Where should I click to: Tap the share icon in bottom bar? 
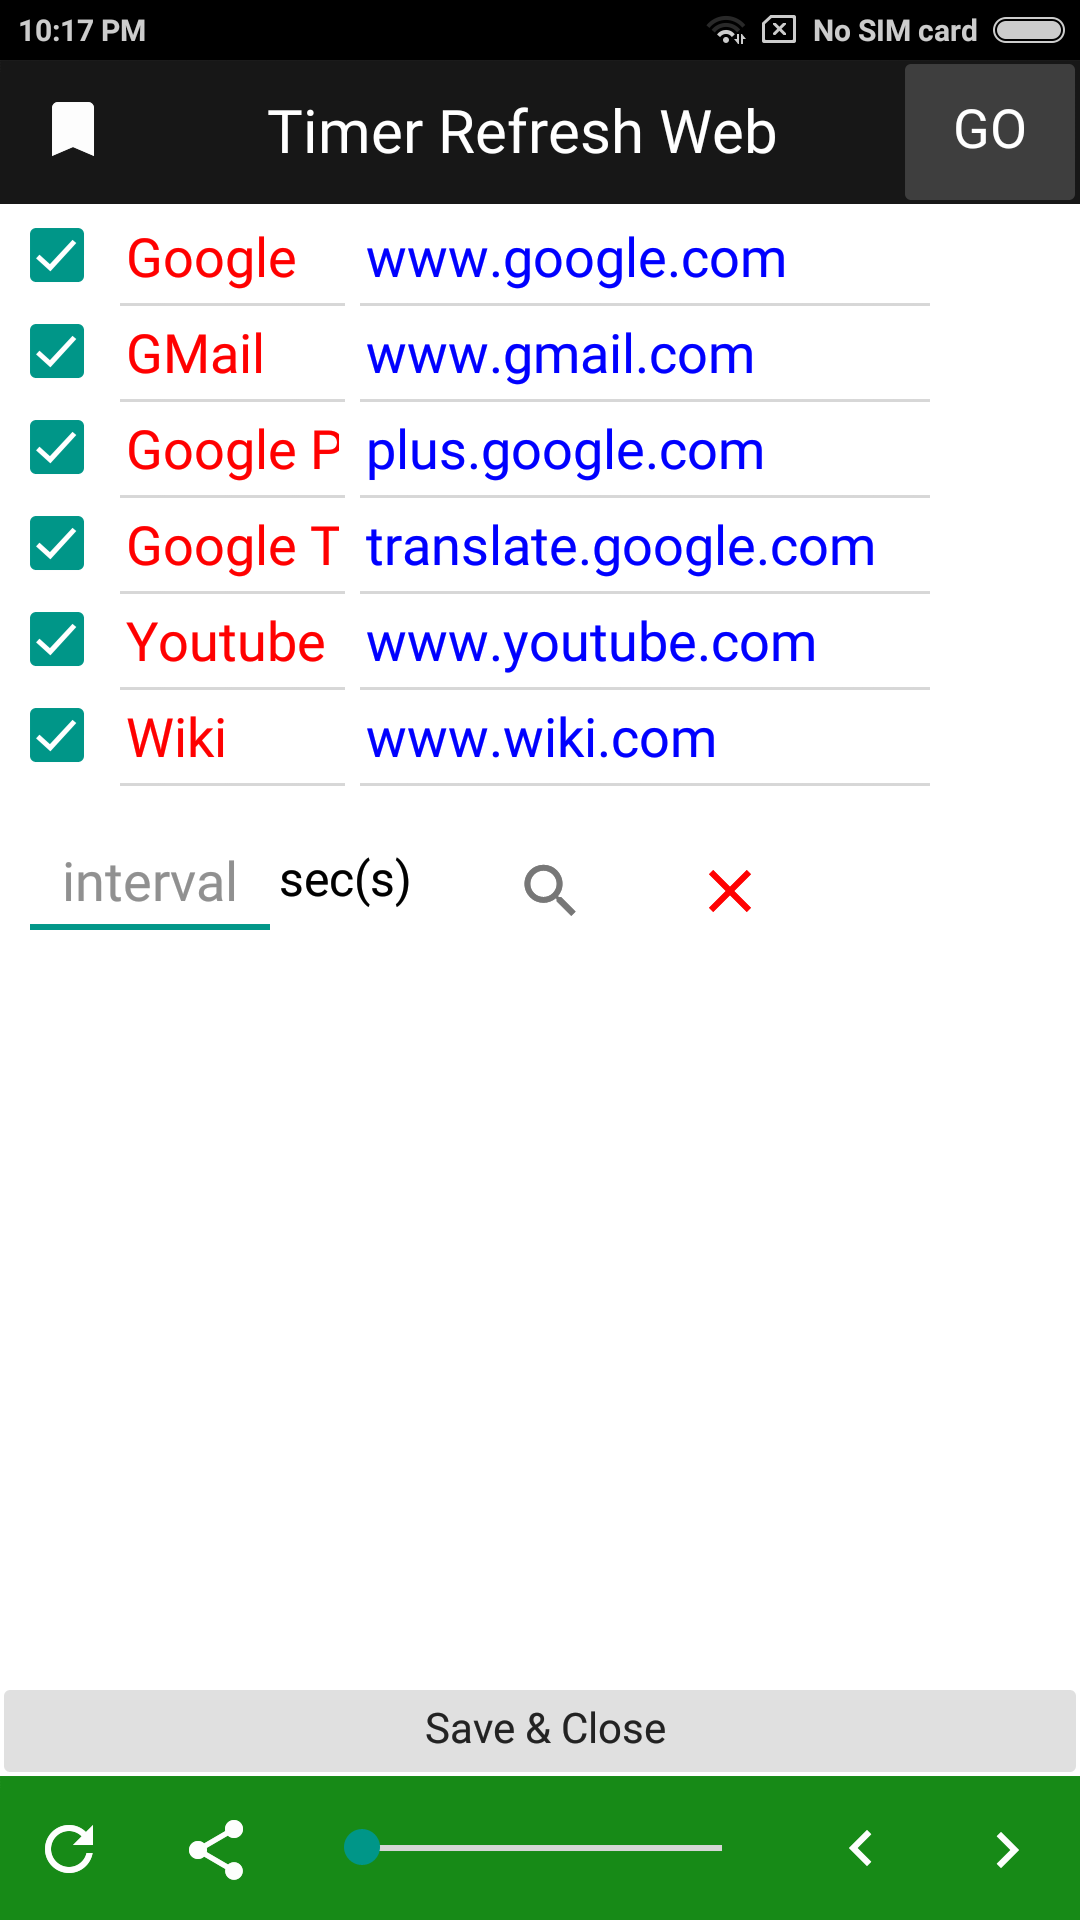216,1849
